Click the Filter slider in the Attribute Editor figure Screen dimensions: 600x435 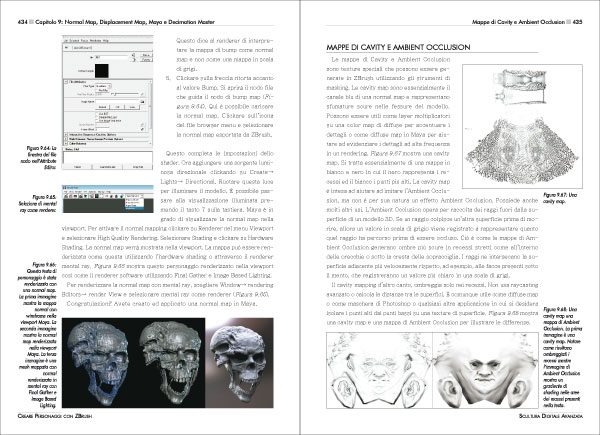pyautogui.click(x=124, y=94)
